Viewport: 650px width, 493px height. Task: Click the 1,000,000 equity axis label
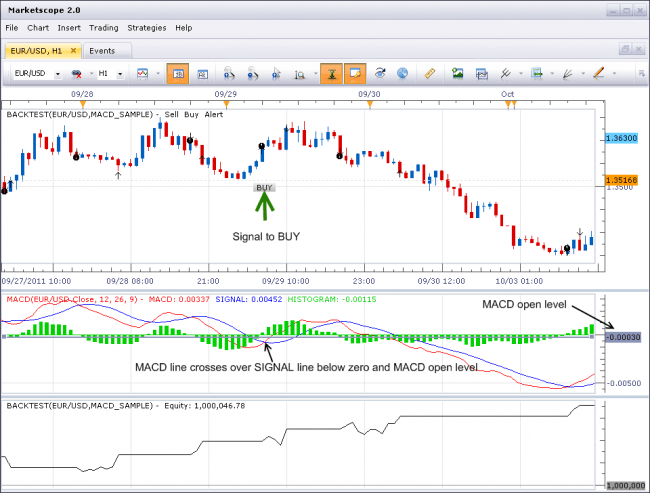point(626,486)
